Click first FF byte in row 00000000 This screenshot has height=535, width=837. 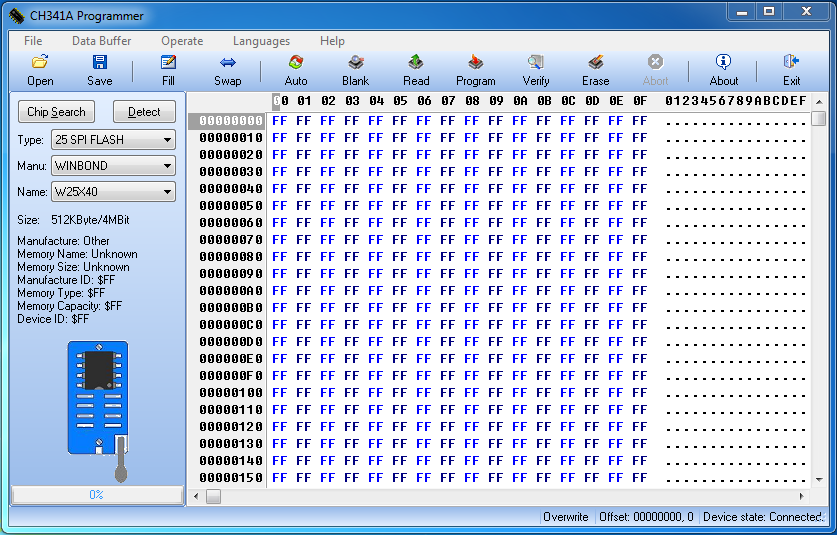(x=280, y=121)
